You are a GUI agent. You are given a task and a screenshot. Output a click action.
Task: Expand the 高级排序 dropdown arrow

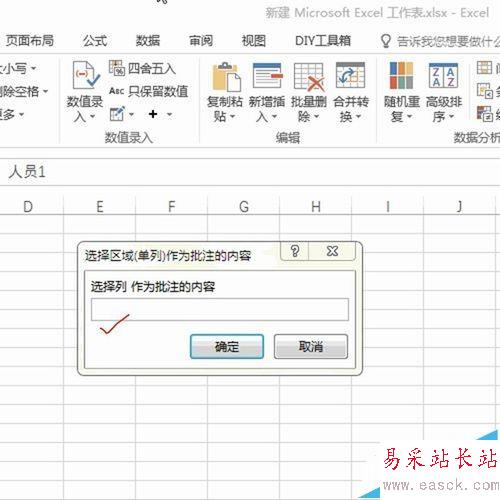tap(452, 117)
